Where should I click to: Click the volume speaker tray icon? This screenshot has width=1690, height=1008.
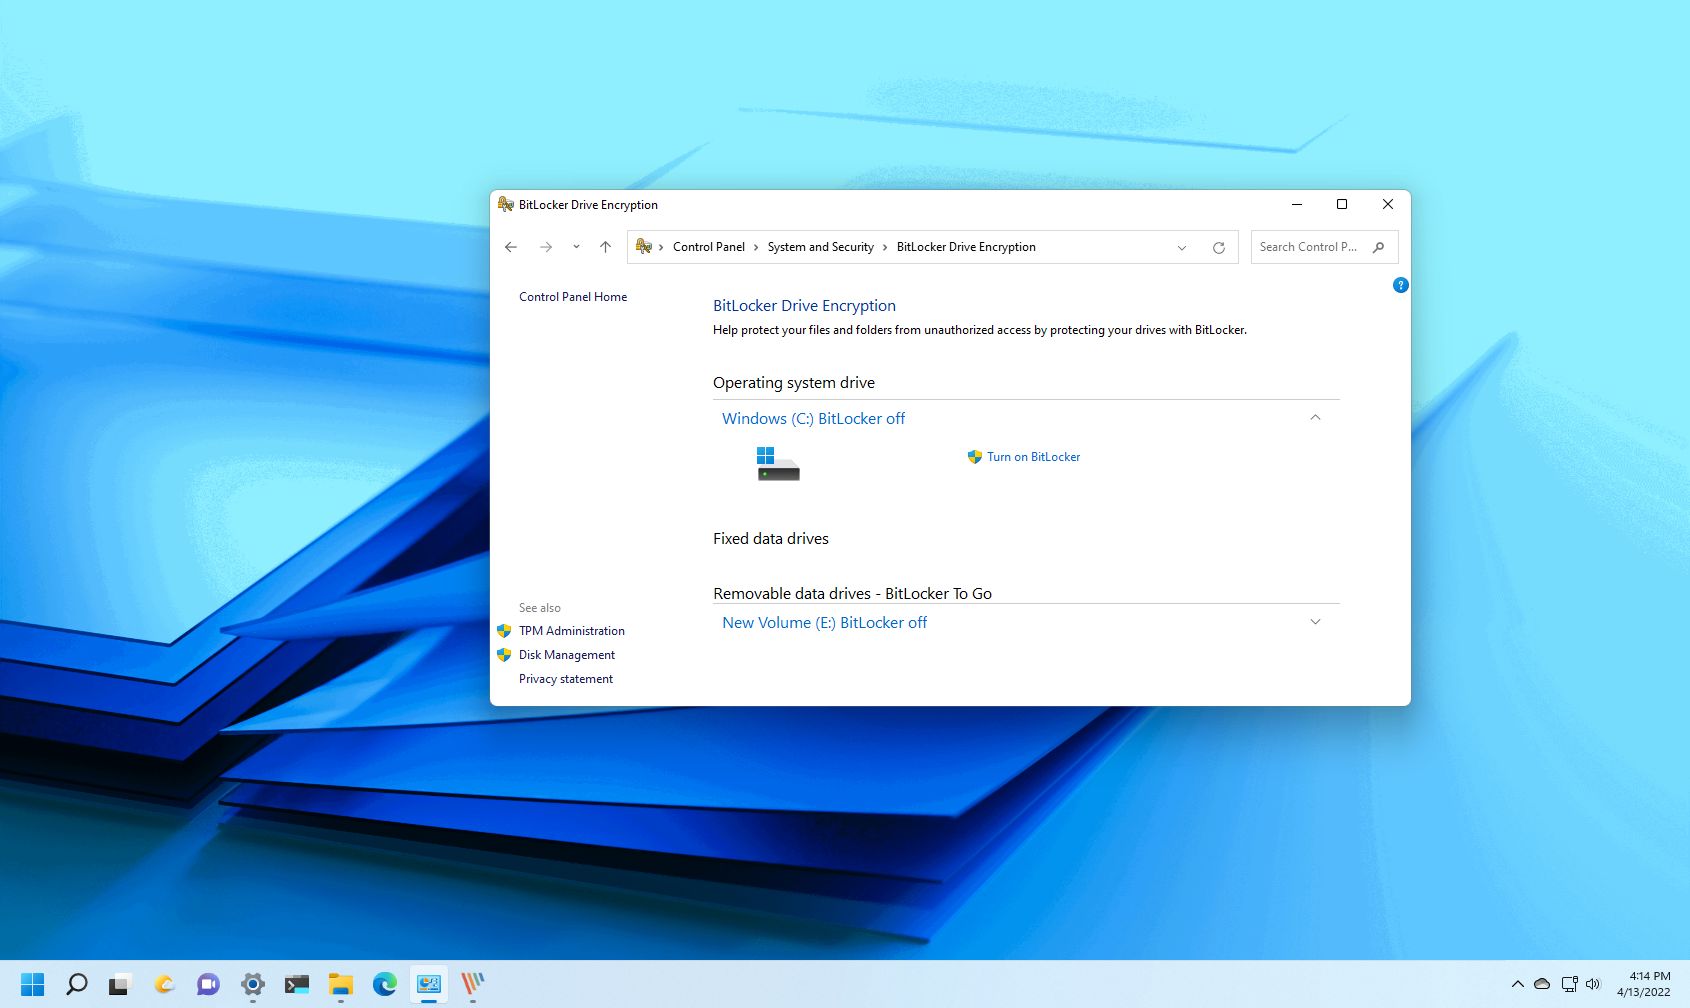[x=1593, y=984]
